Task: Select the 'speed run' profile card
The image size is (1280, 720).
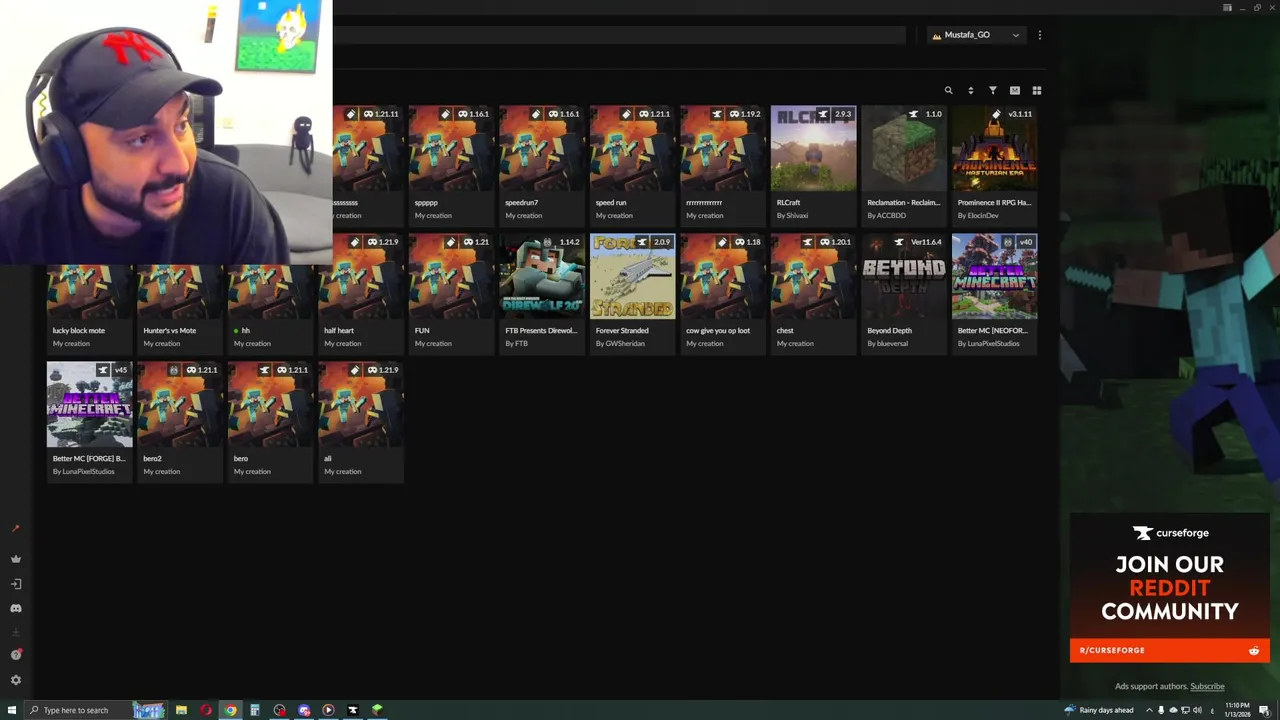Action: pyautogui.click(x=632, y=165)
